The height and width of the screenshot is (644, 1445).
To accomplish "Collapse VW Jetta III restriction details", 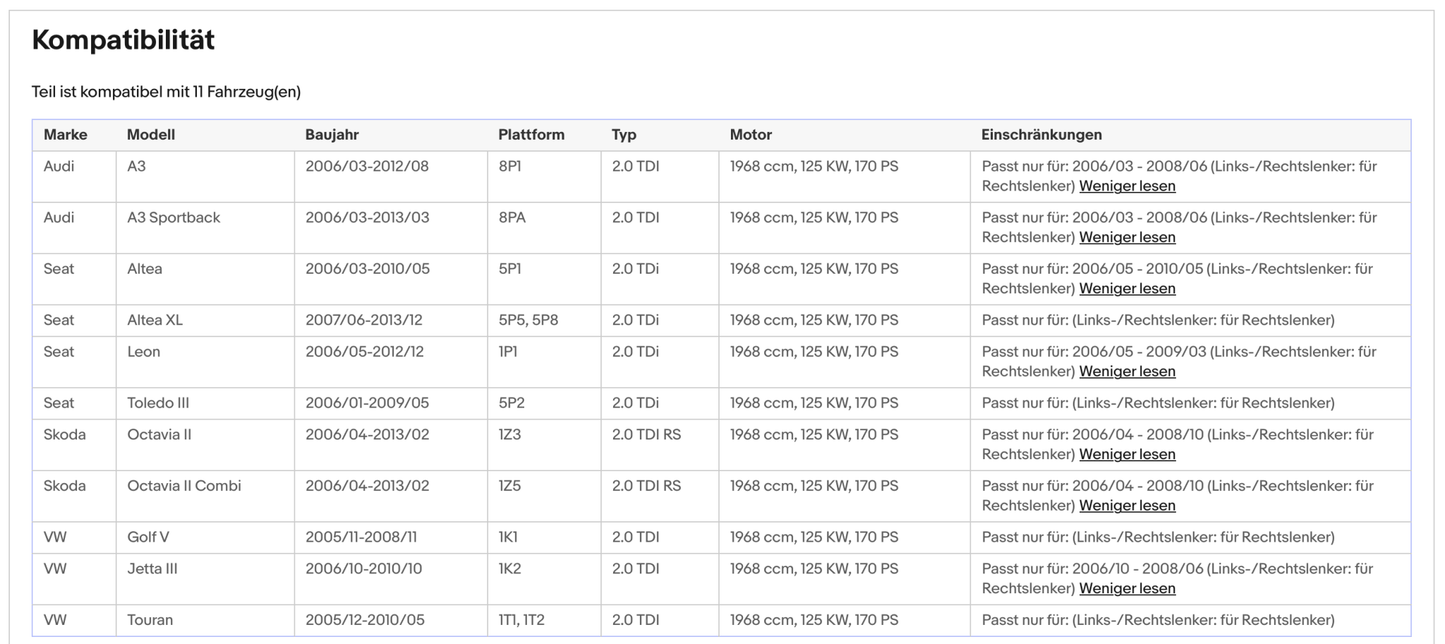I will 1127,588.
